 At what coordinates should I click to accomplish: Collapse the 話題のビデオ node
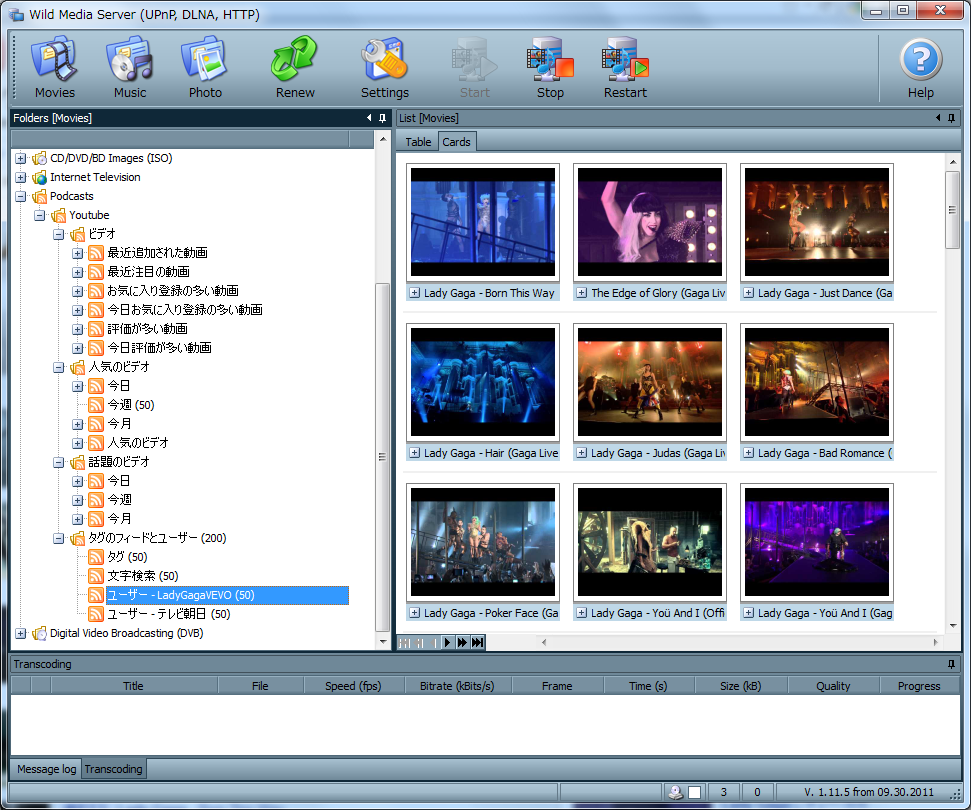(58, 462)
